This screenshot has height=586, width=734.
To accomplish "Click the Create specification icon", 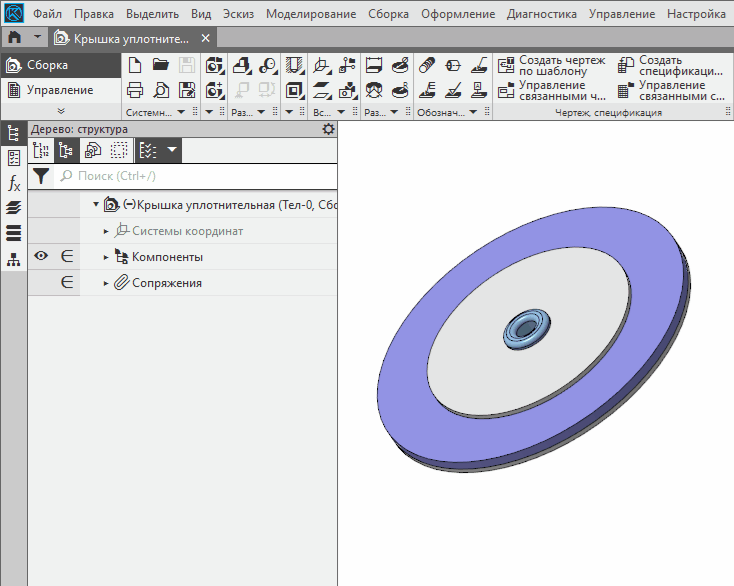I will [x=626, y=65].
